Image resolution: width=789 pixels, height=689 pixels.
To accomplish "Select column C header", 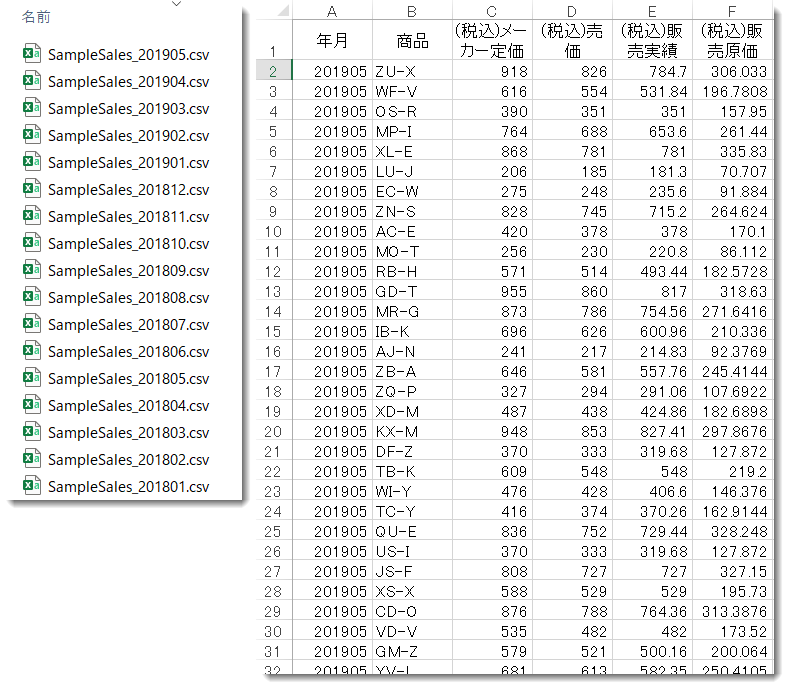I will [x=492, y=11].
